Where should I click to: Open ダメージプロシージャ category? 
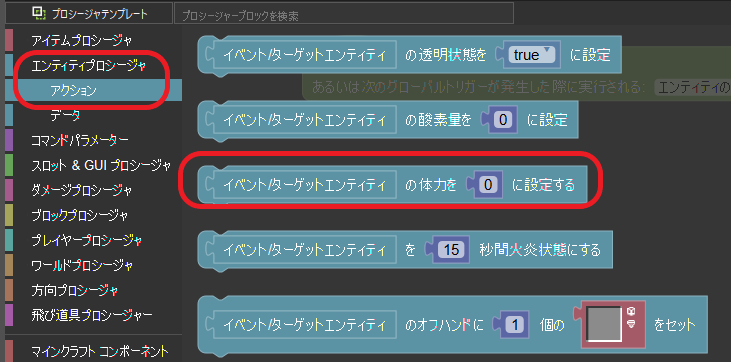82,190
